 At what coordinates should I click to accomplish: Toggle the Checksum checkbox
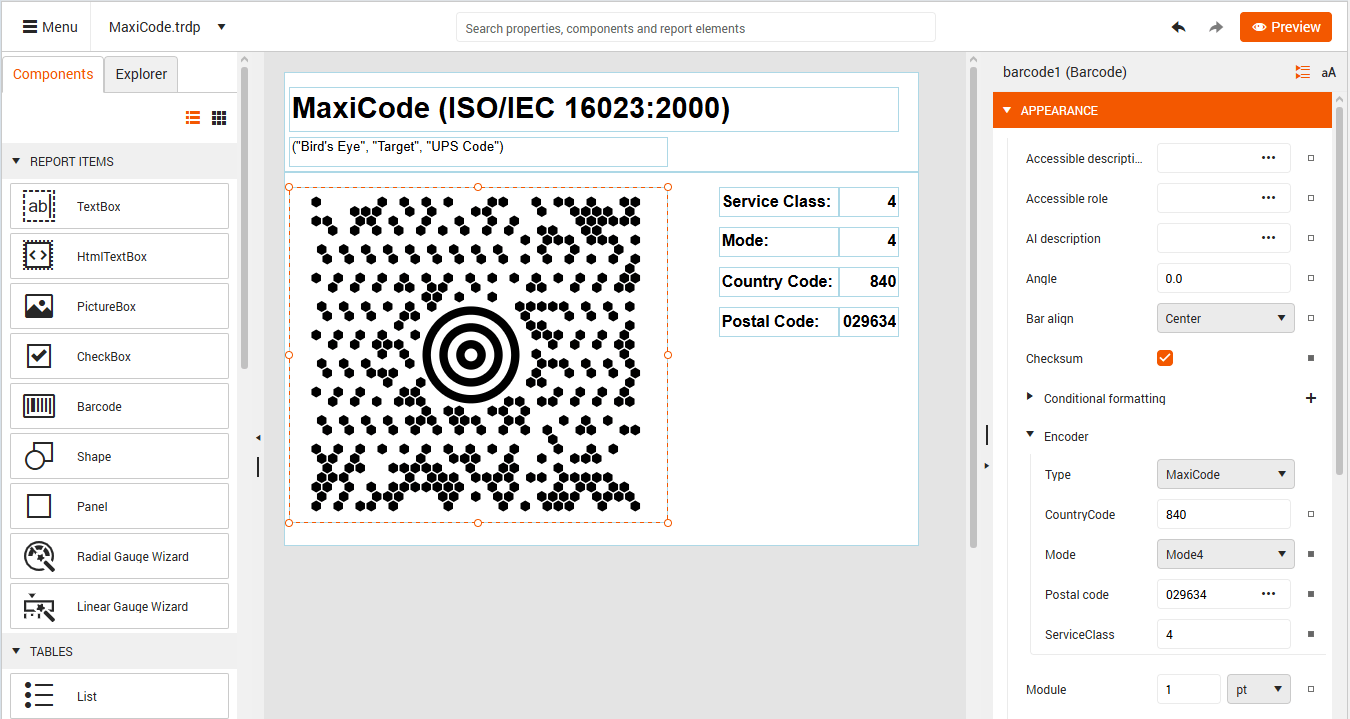coord(1165,358)
